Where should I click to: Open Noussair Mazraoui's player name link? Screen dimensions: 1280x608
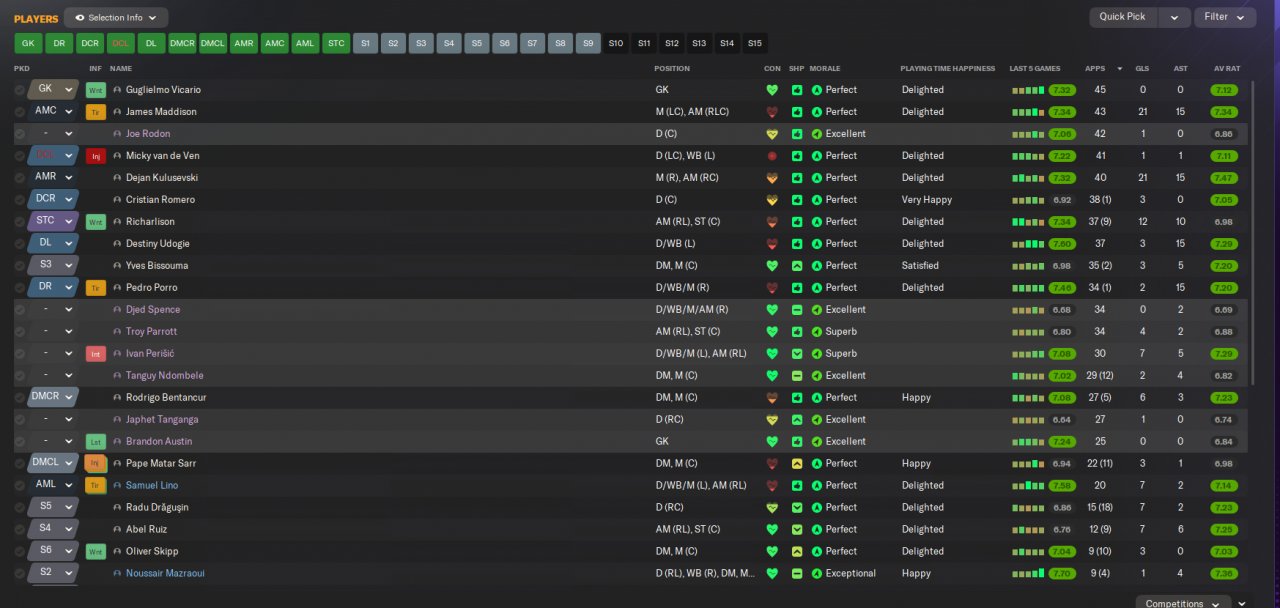click(166, 574)
